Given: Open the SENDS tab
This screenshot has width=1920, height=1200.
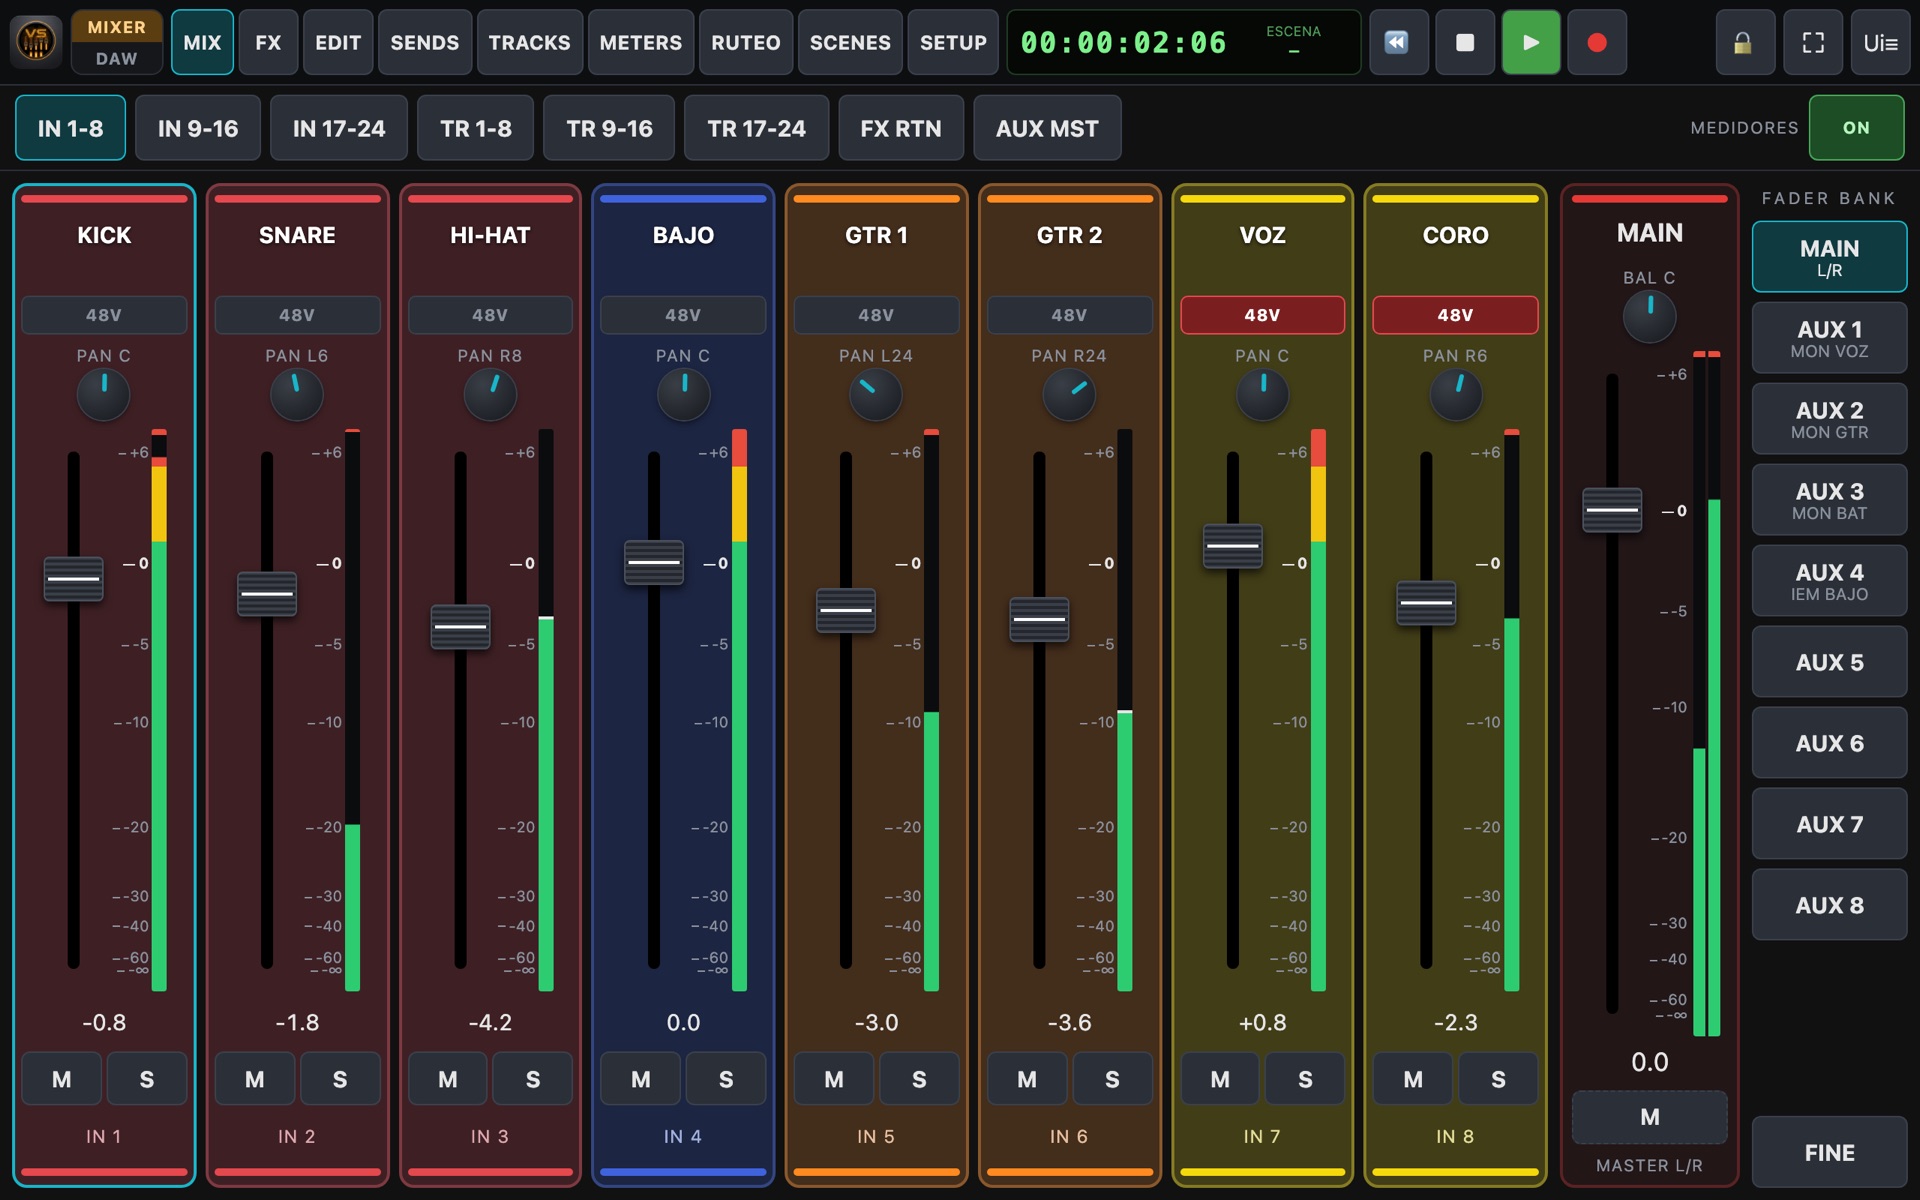Looking at the screenshot, I should (x=425, y=42).
